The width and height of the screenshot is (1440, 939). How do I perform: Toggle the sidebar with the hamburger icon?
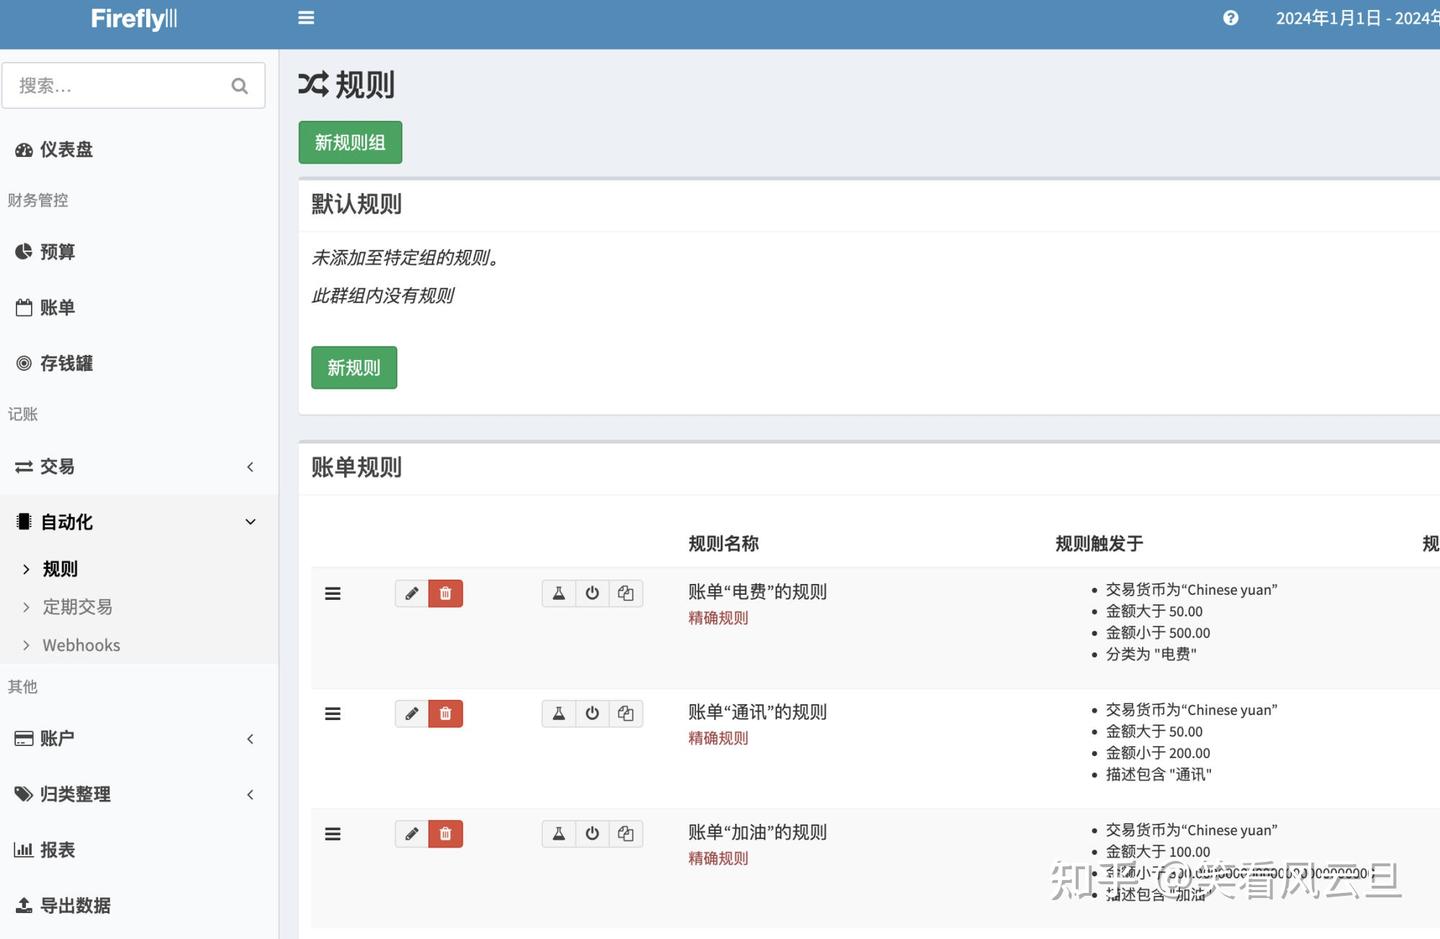[305, 16]
